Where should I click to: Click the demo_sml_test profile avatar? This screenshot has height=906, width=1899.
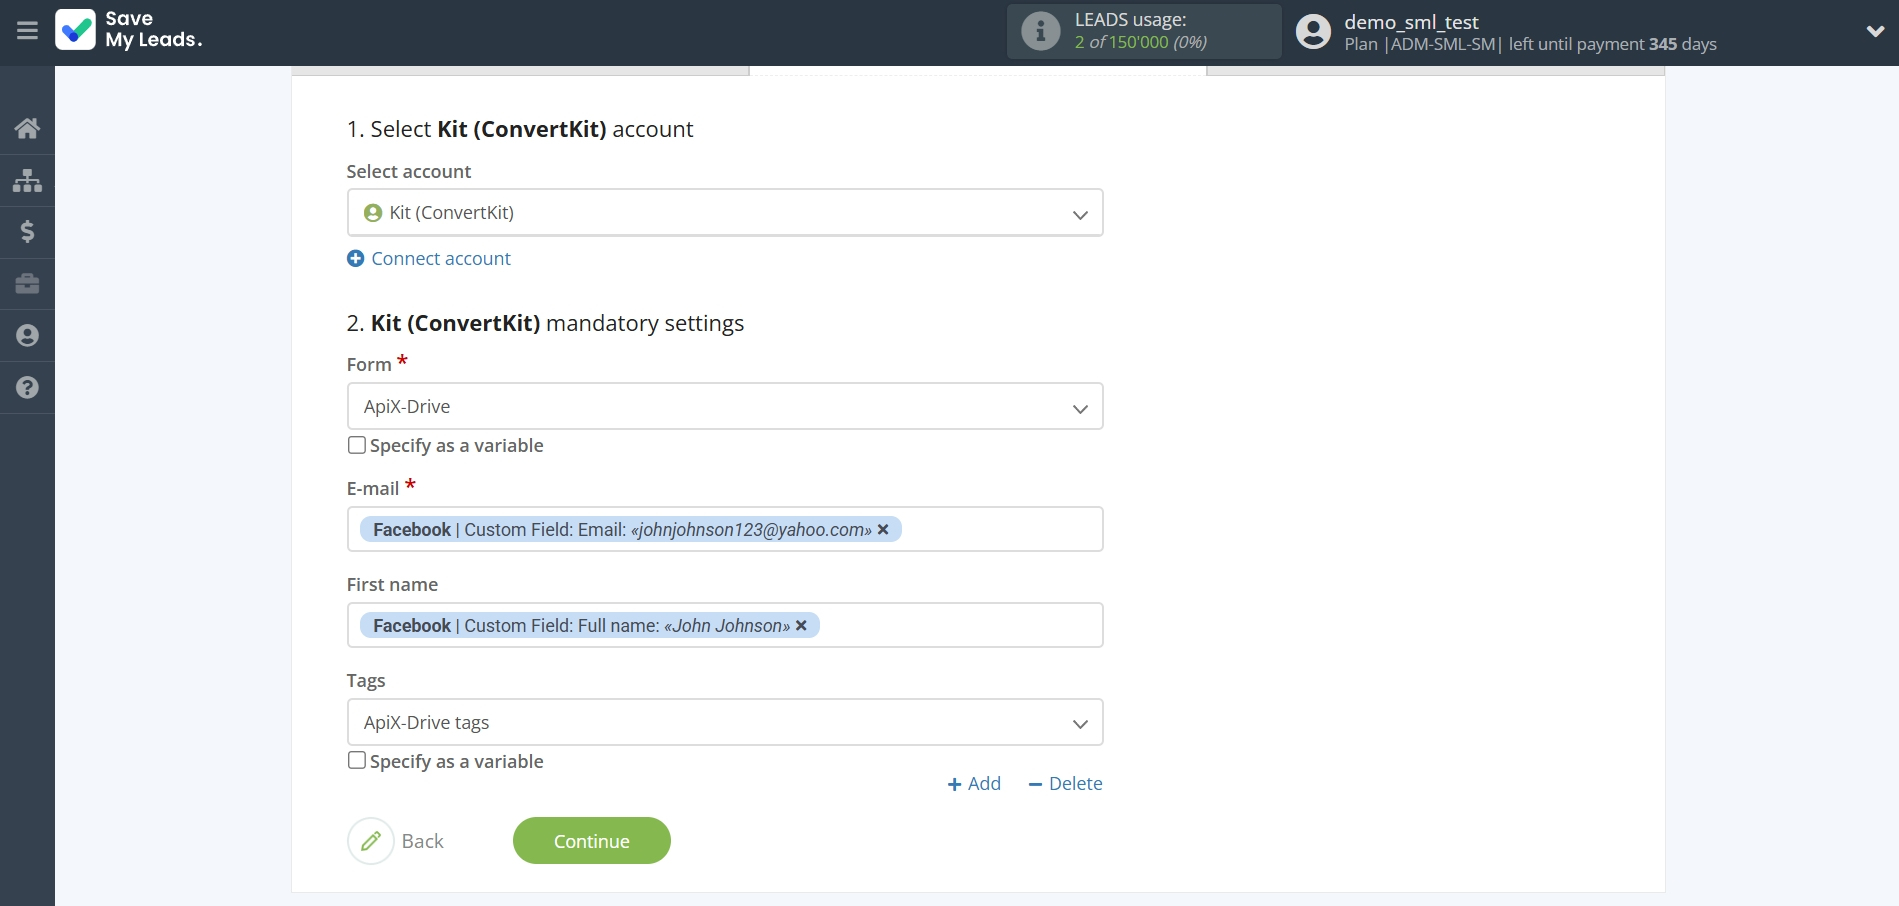pos(1312,31)
